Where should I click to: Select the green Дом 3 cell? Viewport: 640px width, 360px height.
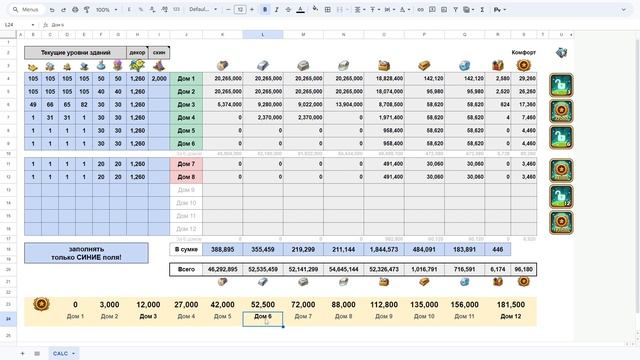186,104
